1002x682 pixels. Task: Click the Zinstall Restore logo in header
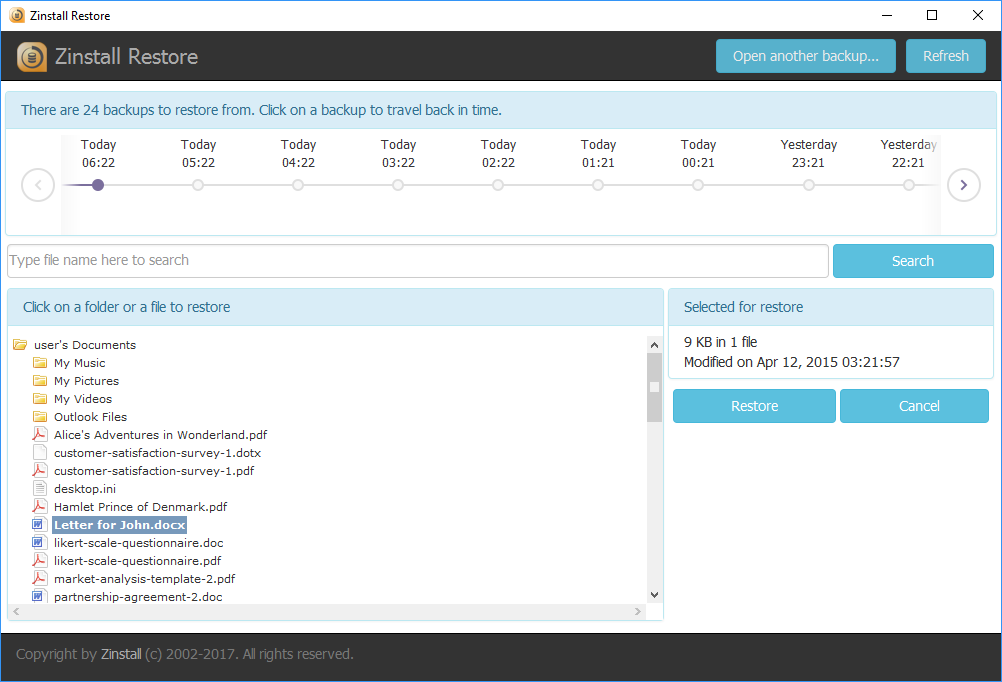32,57
